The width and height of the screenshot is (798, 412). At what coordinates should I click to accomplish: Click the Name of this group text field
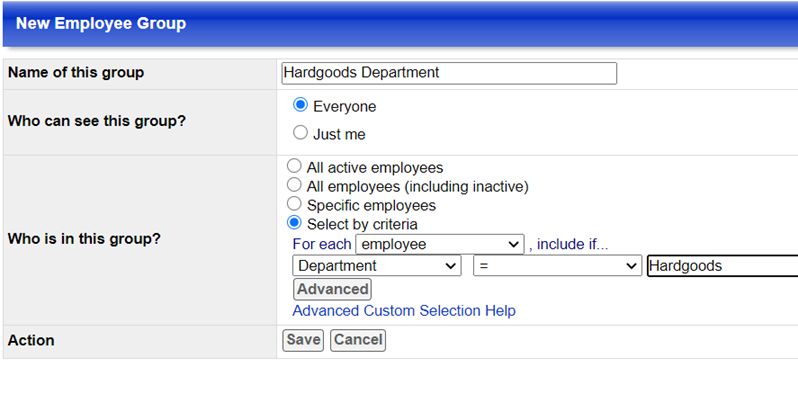(x=449, y=73)
